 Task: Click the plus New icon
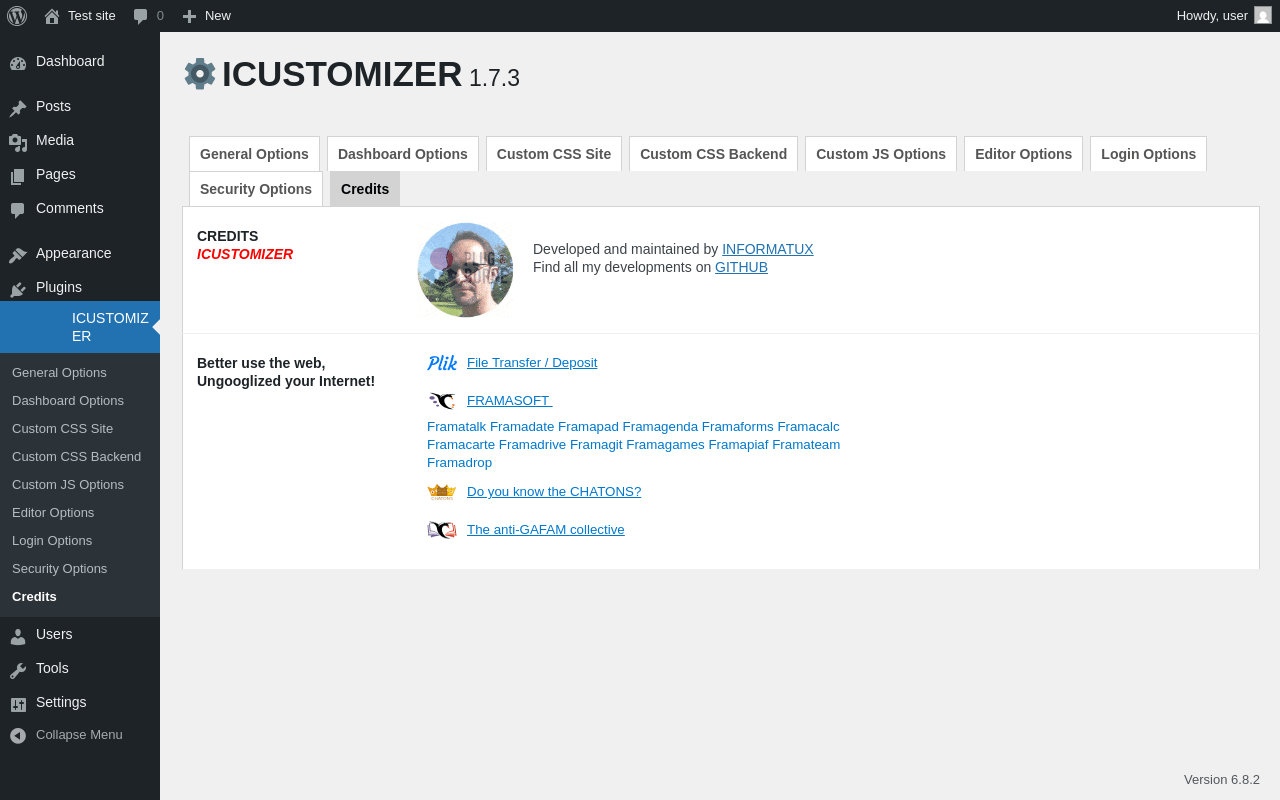pyautogui.click(x=189, y=16)
